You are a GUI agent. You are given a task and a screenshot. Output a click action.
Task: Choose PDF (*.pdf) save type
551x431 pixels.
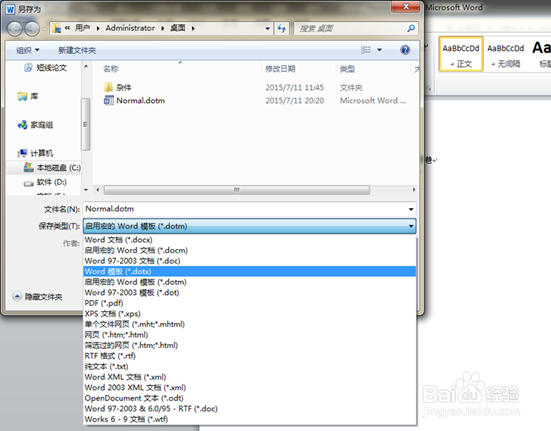[249, 303]
